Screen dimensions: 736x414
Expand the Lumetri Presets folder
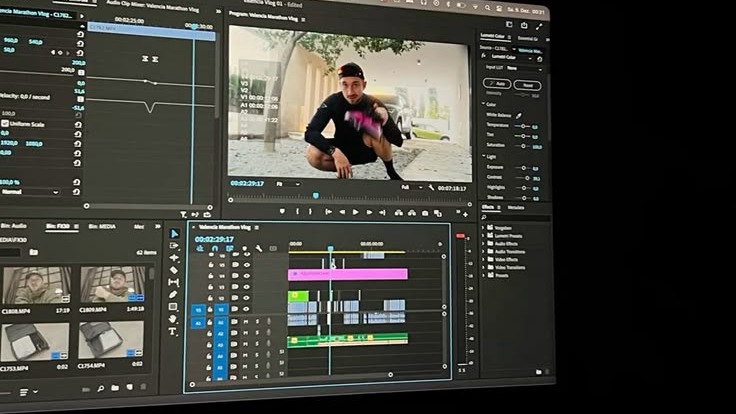pos(483,236)
